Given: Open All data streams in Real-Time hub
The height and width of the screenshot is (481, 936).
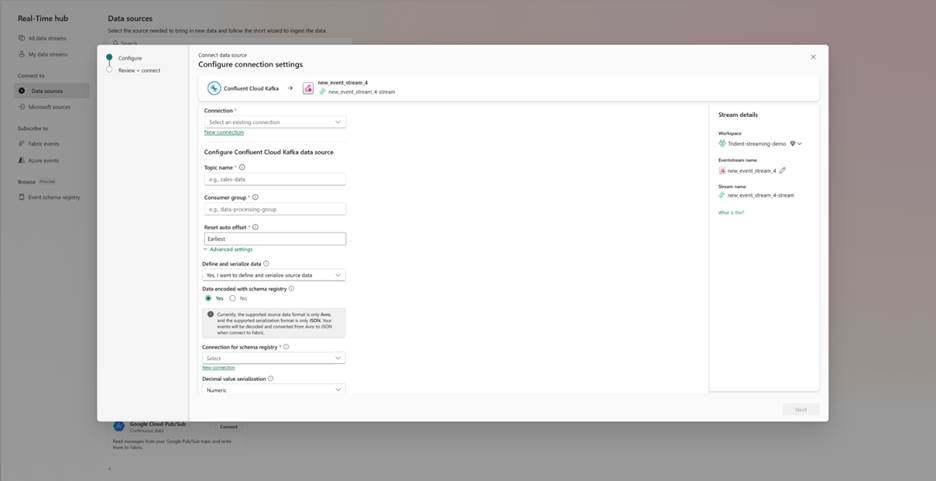Looking at the screenshot, I should tap(47, 38).
